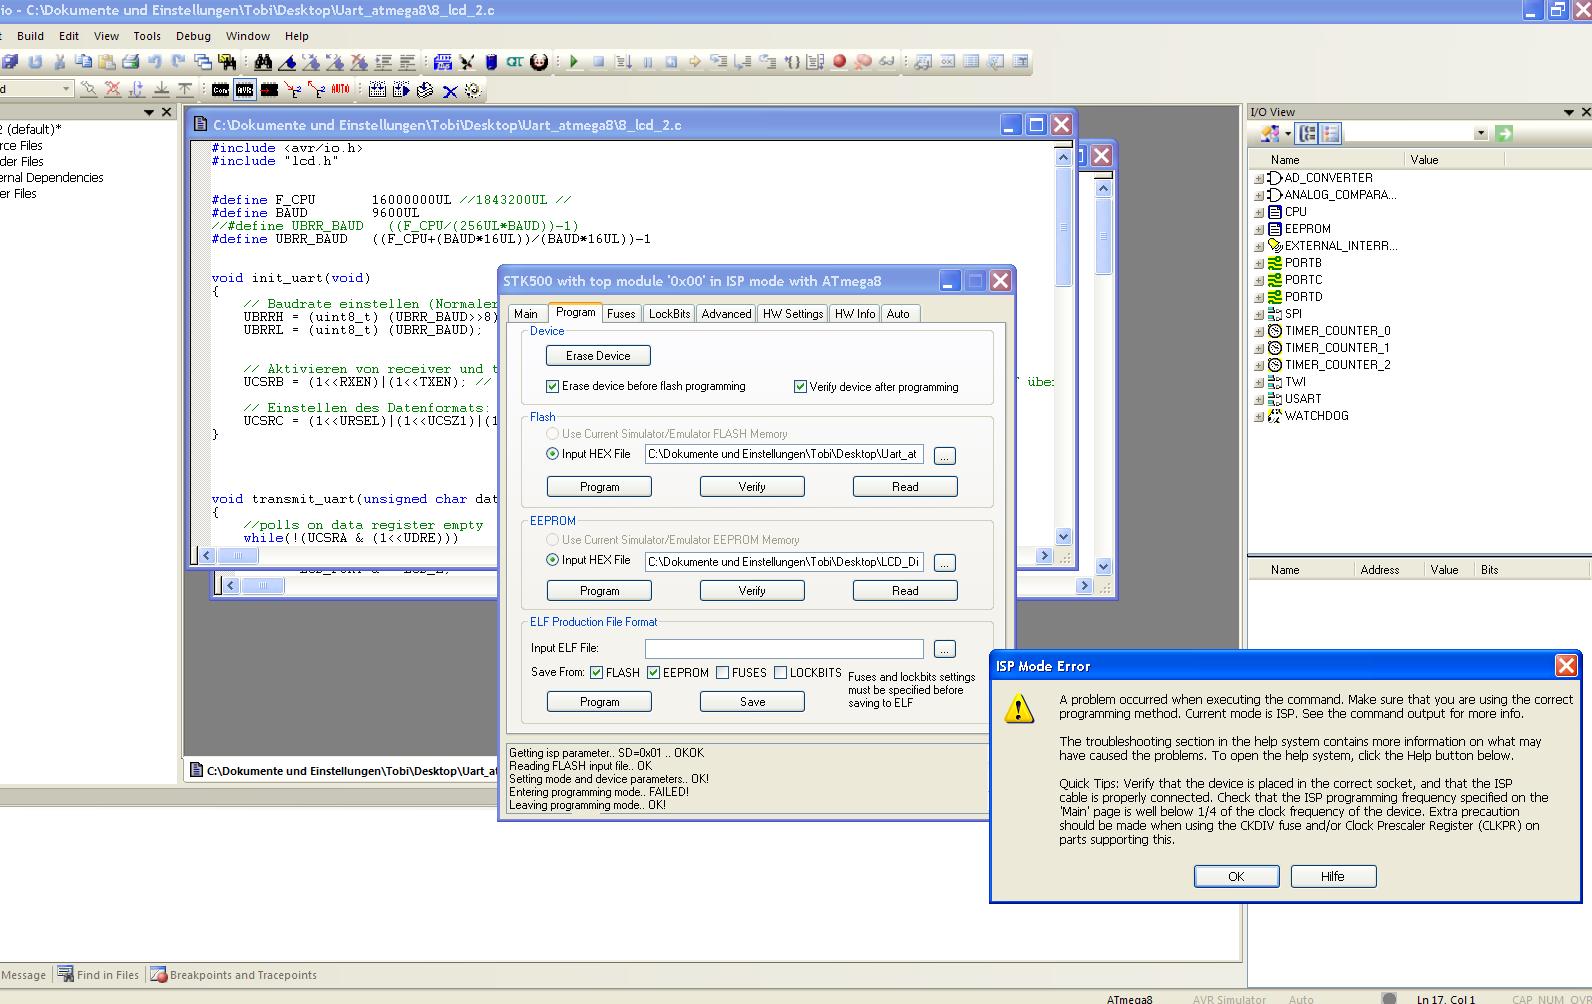Click the Flash section Program button
The height and width of the screenshot is (1004, 1592).
[x=599, y=487]
